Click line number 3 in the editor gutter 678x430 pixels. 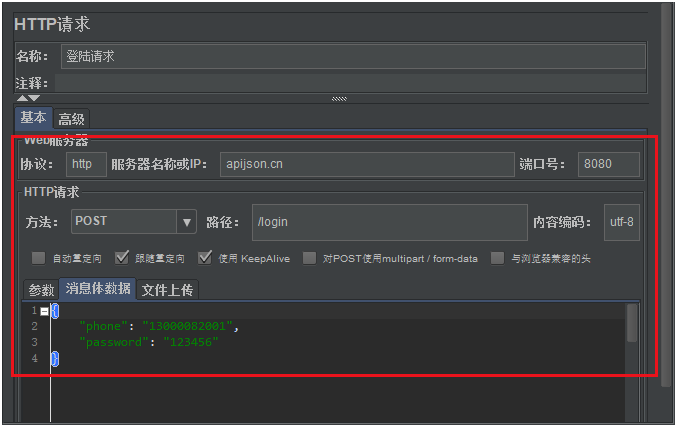tap(35, 342)
